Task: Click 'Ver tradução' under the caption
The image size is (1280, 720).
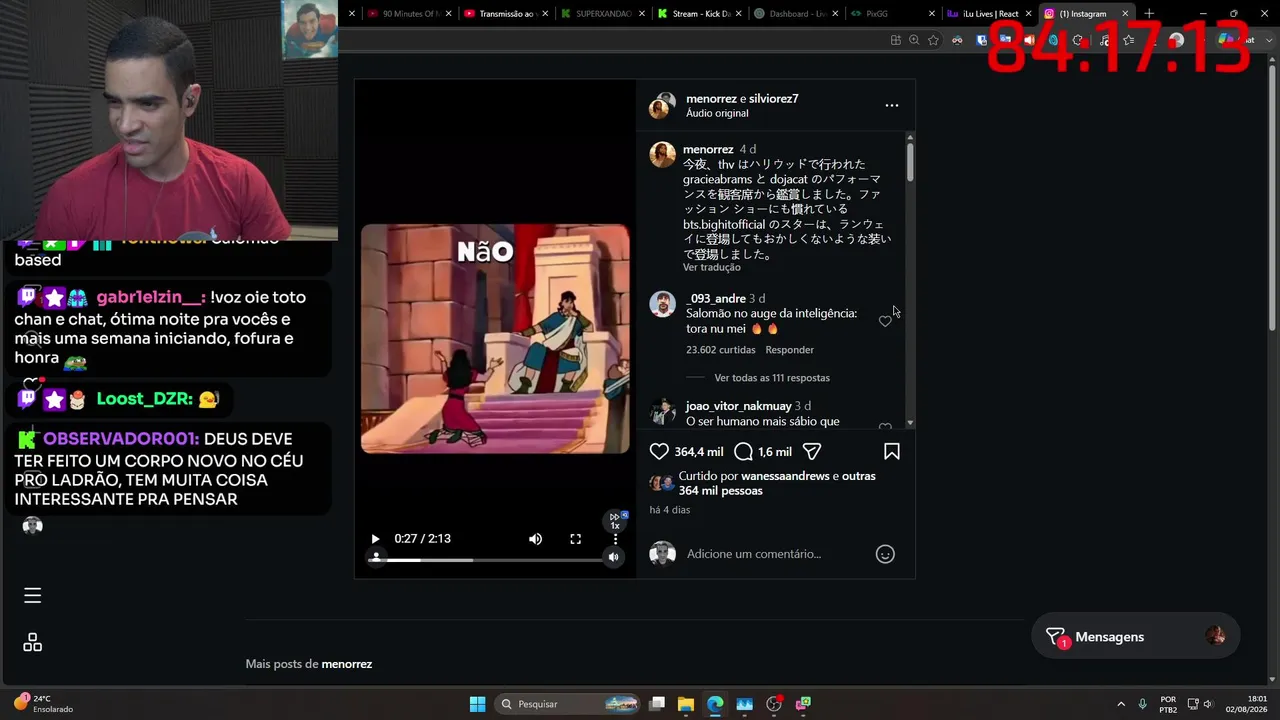Action: 712,268
